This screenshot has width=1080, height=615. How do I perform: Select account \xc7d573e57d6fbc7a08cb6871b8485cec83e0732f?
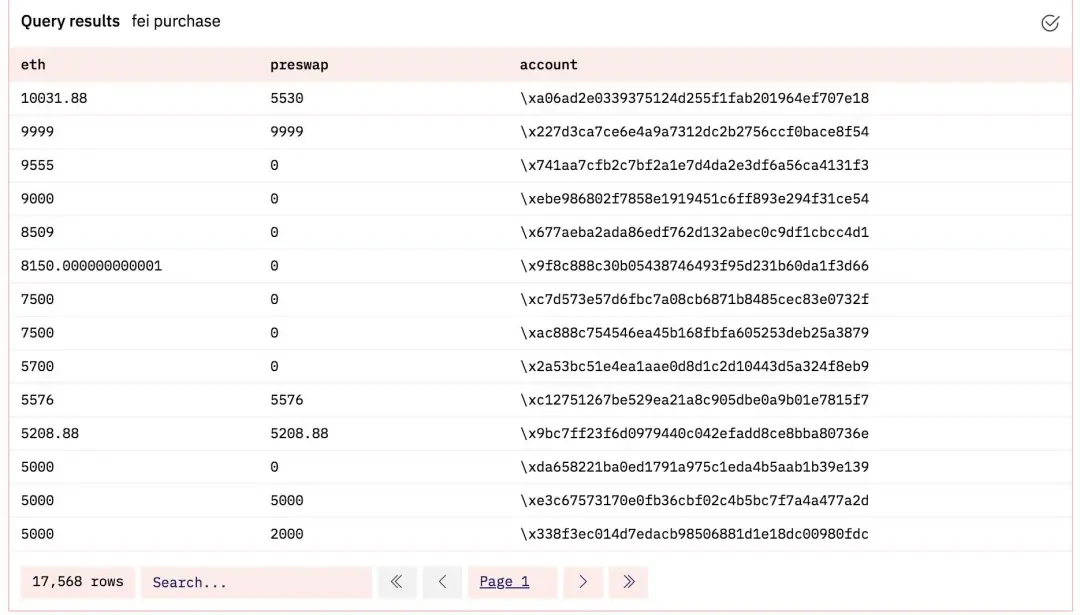coord(694,300)
